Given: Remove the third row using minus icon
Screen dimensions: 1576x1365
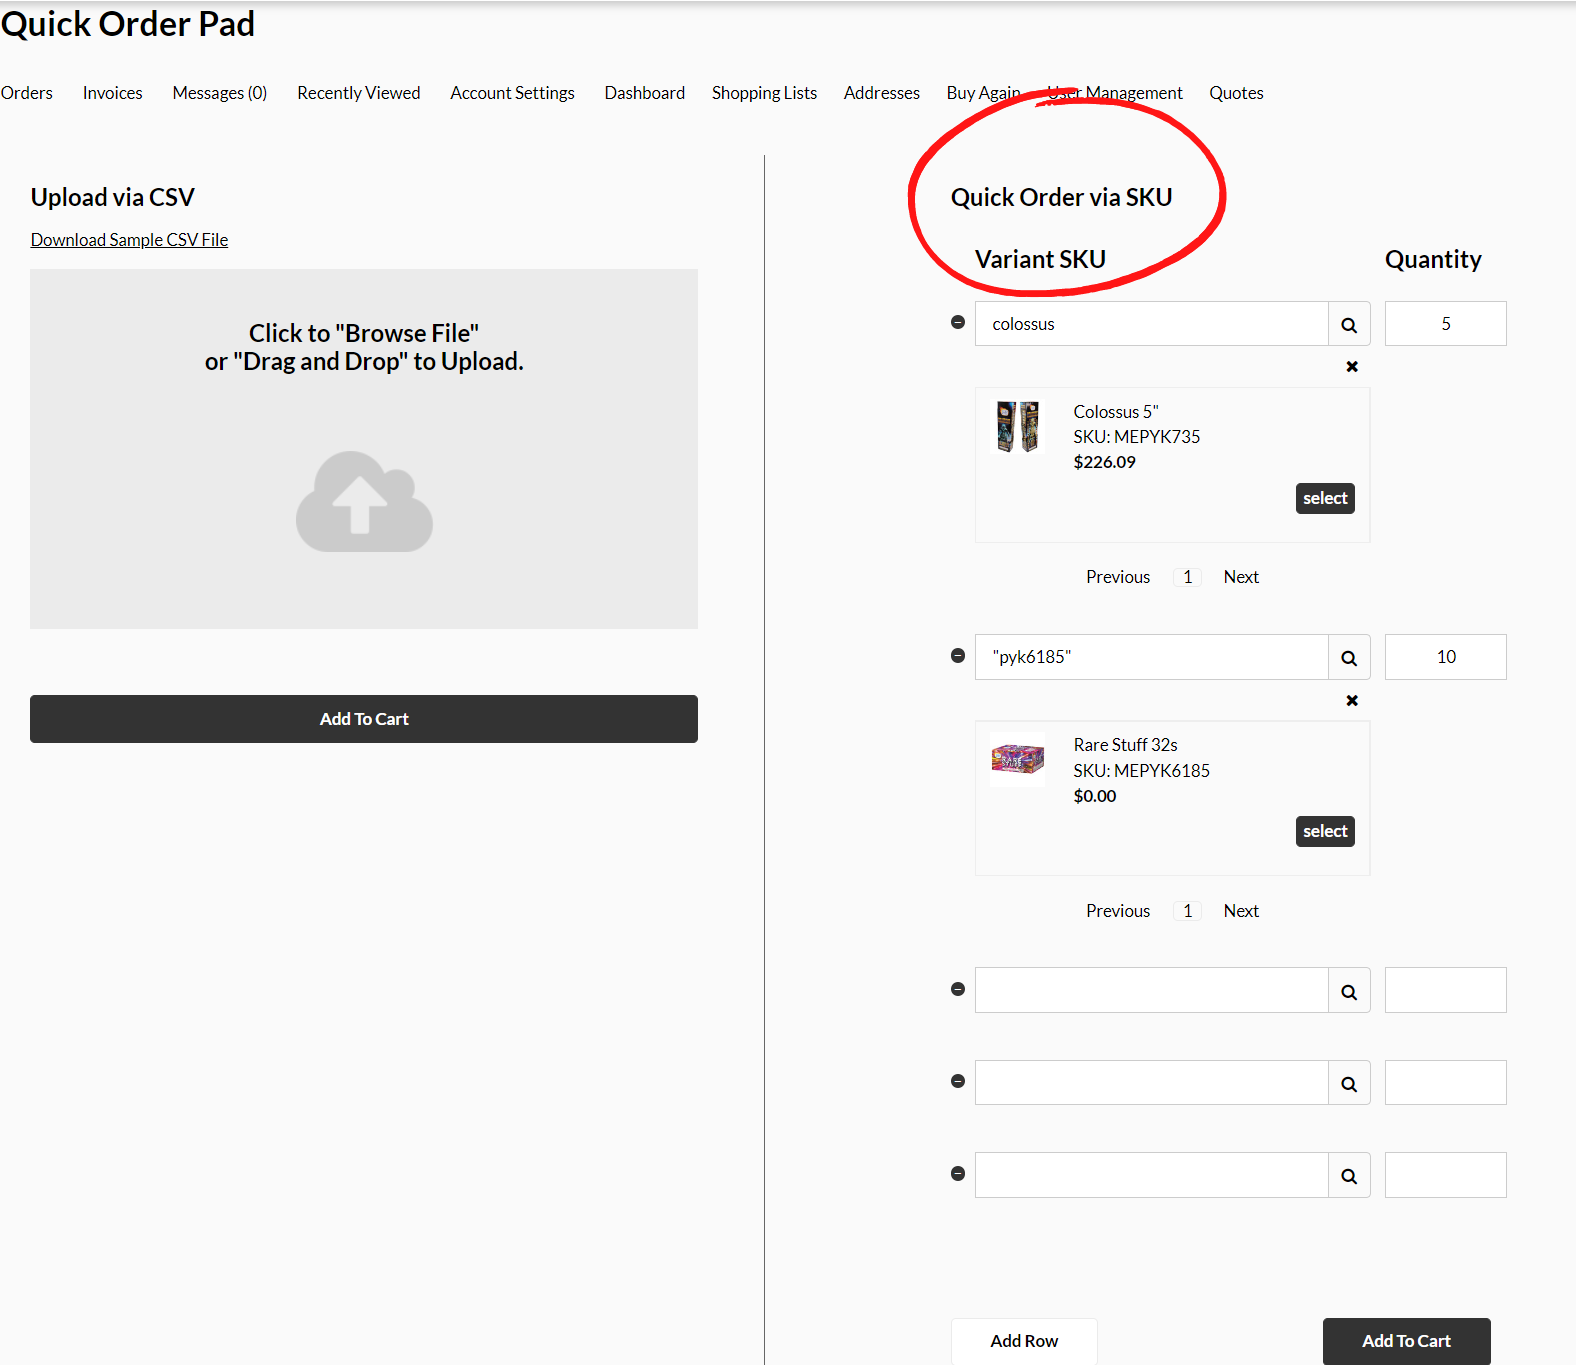Looking at the screenshot, I should 958,989.
